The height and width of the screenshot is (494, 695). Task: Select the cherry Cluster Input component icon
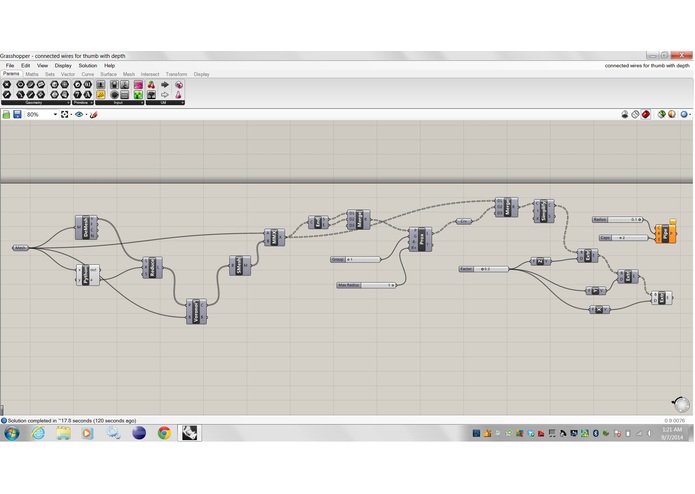click(151, 85)
